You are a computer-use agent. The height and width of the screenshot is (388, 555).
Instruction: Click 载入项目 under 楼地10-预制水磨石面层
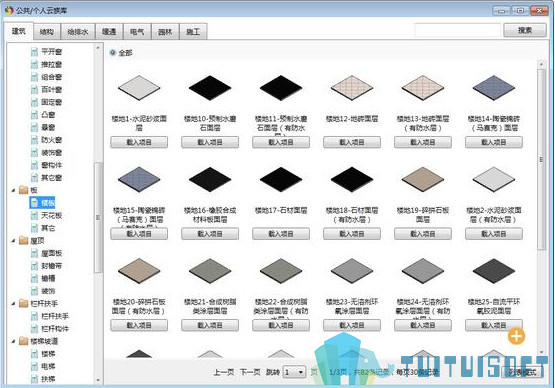pos(210,142)
